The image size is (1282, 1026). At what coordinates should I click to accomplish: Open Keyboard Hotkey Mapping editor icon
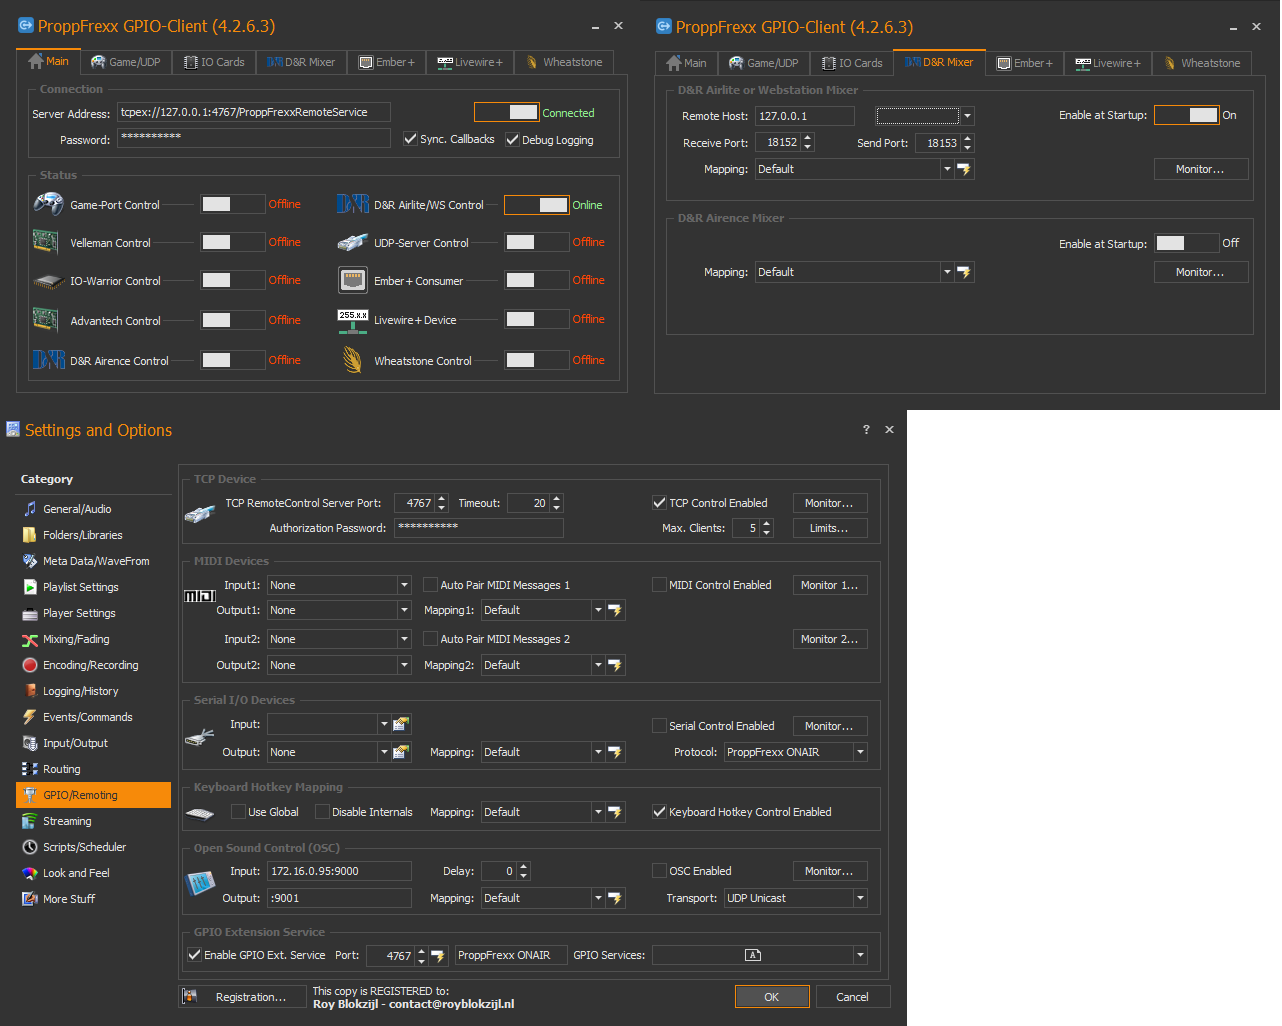615,812
